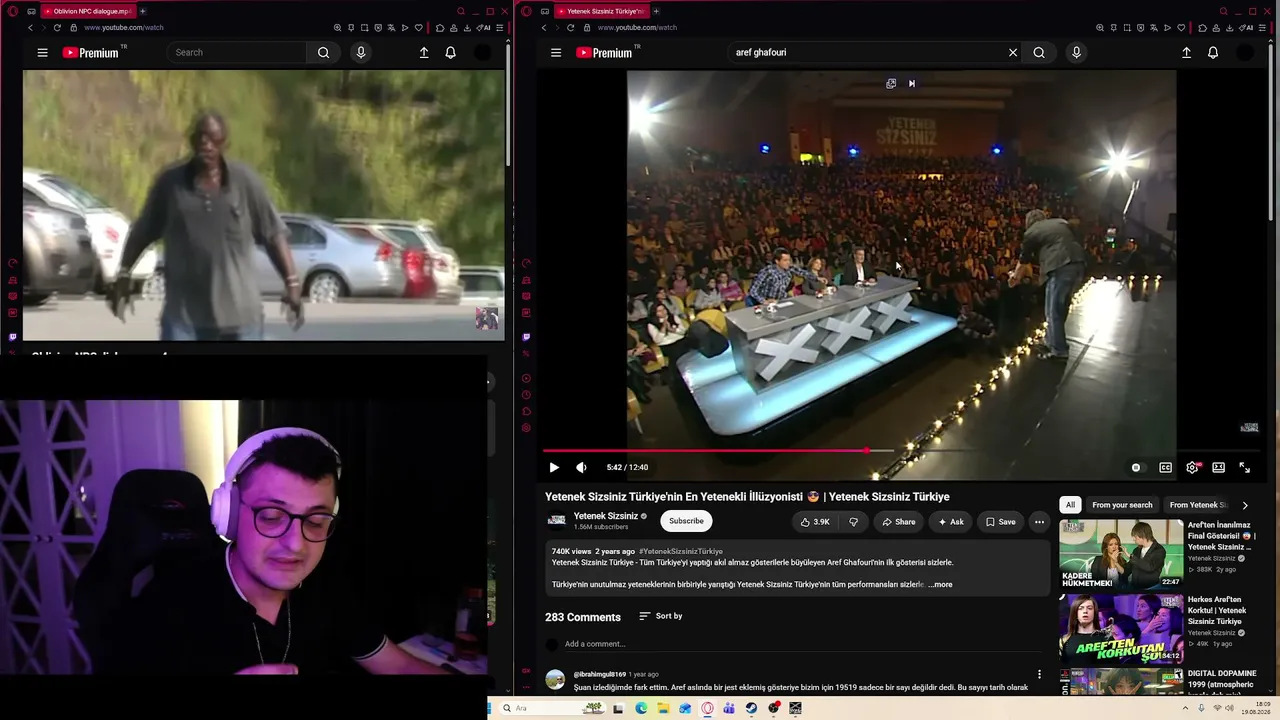Open video player settings gear
The image size is (1280, 720).
click(x=1192, y=467)
